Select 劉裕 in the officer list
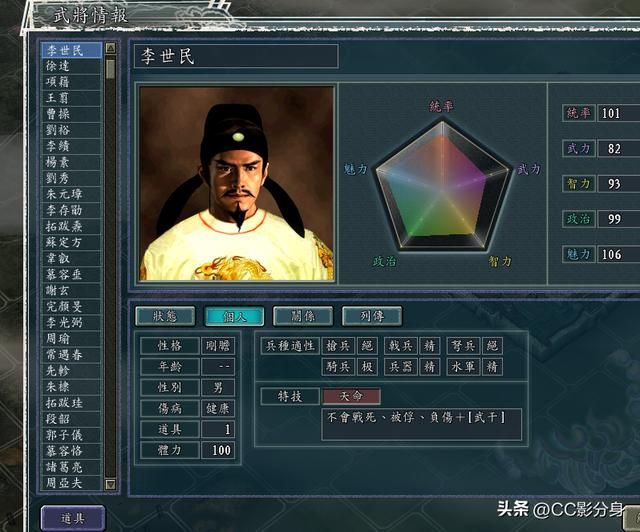 (71, 130)
